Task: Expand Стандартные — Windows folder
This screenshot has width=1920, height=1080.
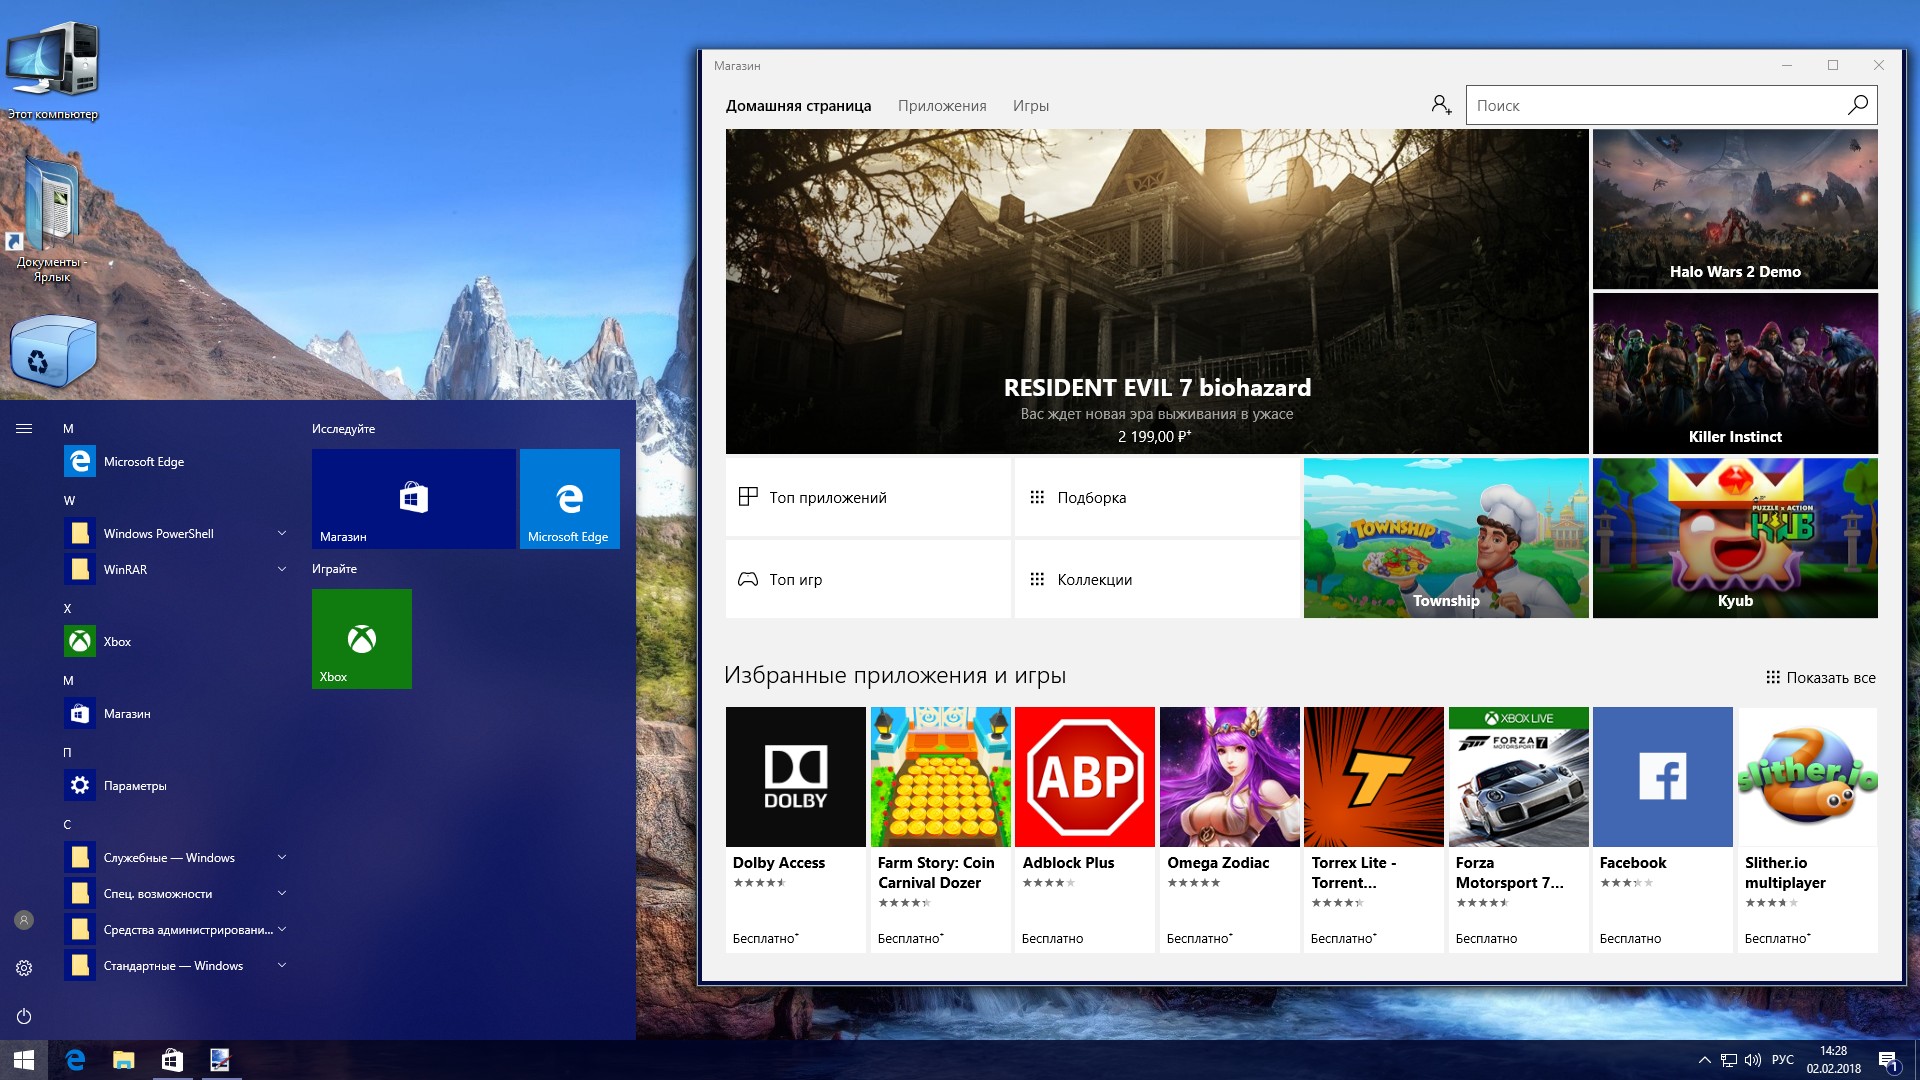Action: [x=281, y=965]
